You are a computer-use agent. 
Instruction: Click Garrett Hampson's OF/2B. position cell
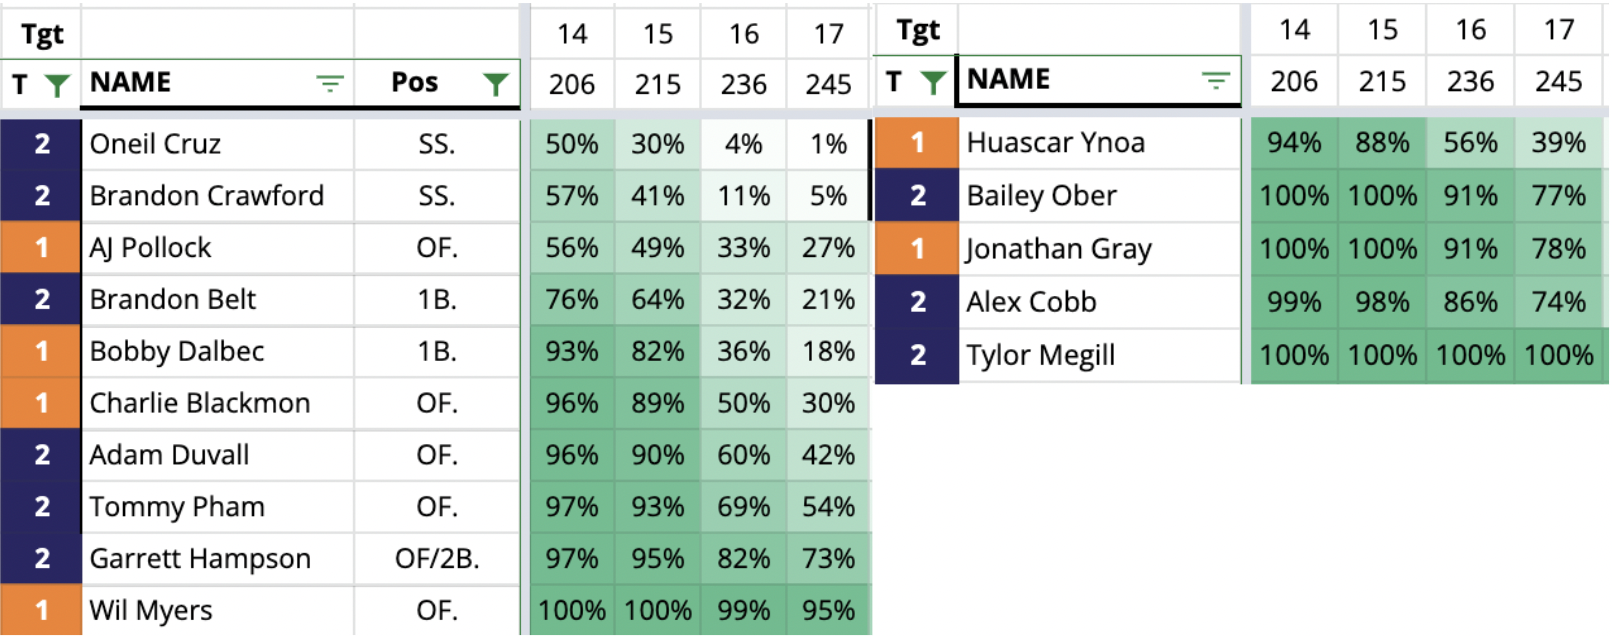click(437, 559)
